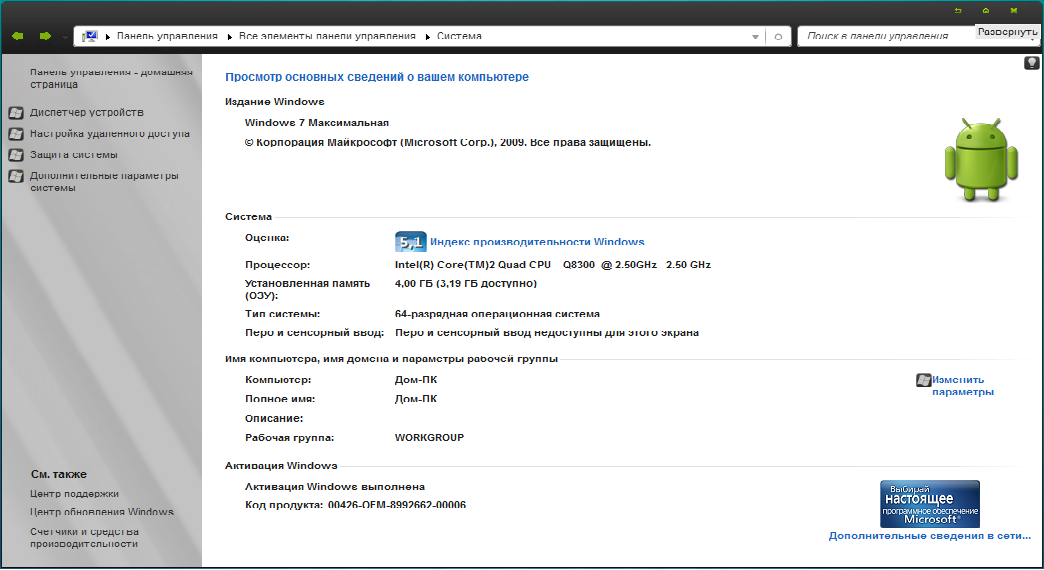Image resolution: width=1044 pixels, height=570 pixels.
Task: Click '64-разрядная операционная система' value
Action: click(x=497, y=314)
